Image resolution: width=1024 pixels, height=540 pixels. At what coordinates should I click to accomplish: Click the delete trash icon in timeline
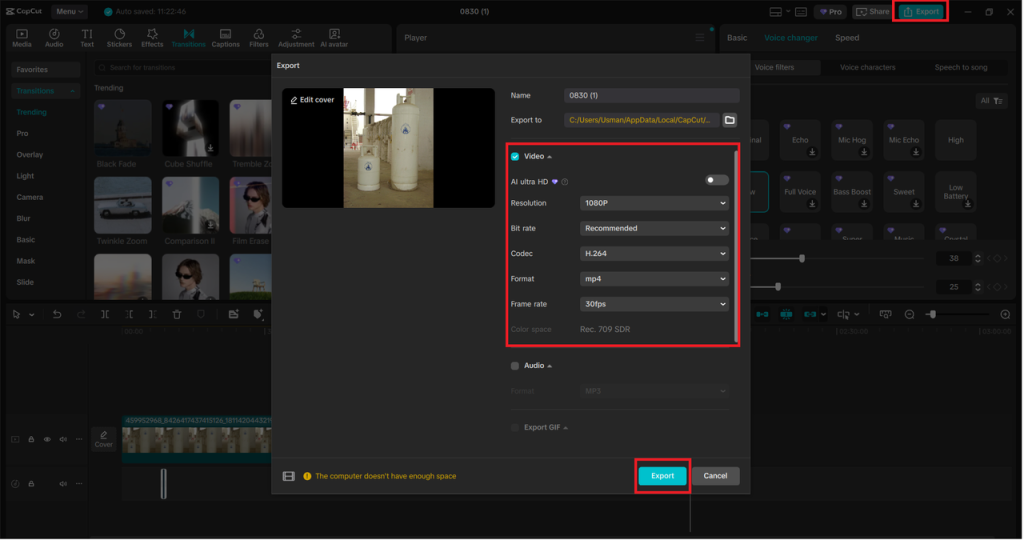(176, 314)
